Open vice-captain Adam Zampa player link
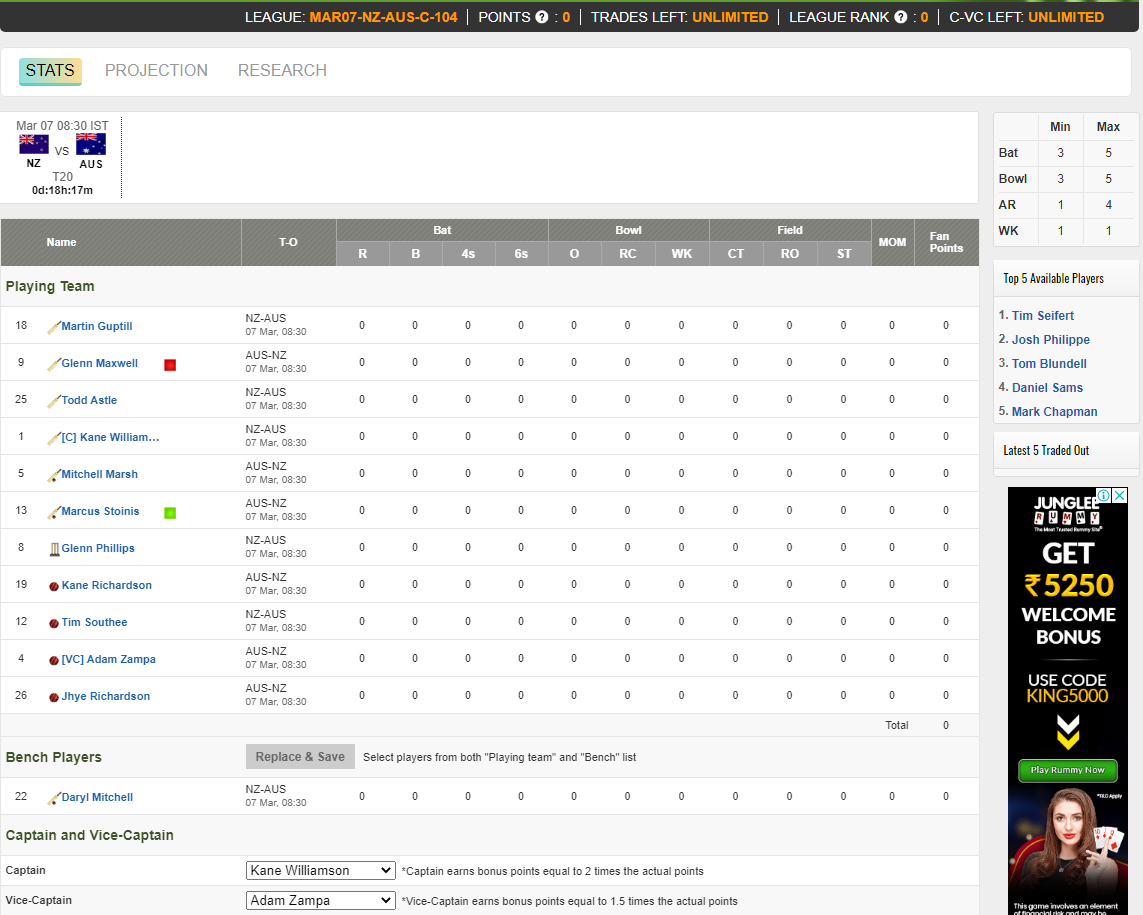The height and width of the screenshot is (915, 1143). (109, 659)
